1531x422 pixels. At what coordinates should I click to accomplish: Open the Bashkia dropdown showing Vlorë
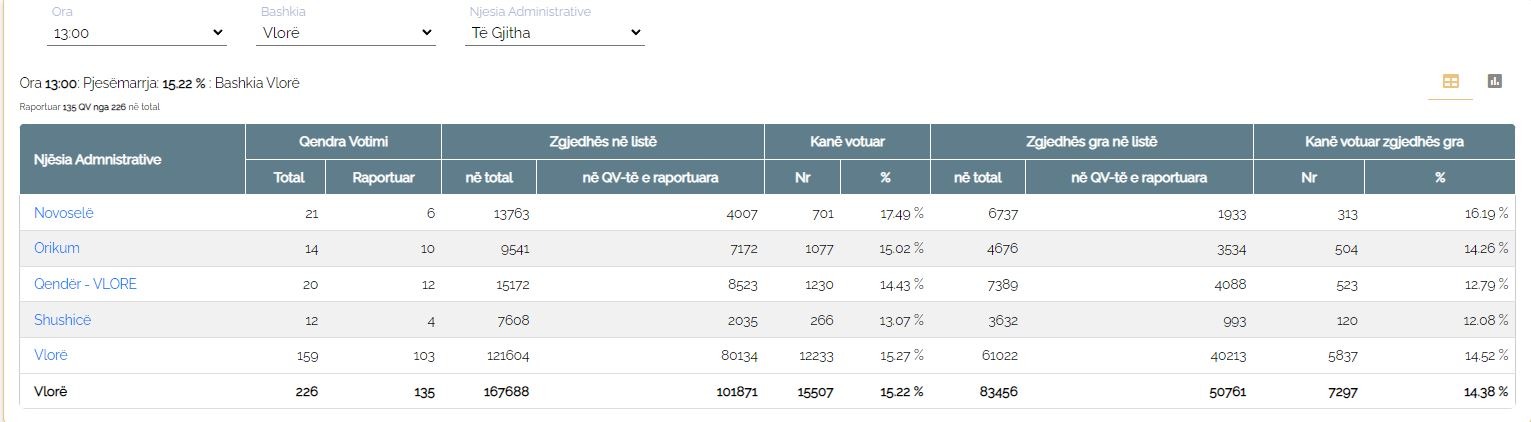(346, 32)
